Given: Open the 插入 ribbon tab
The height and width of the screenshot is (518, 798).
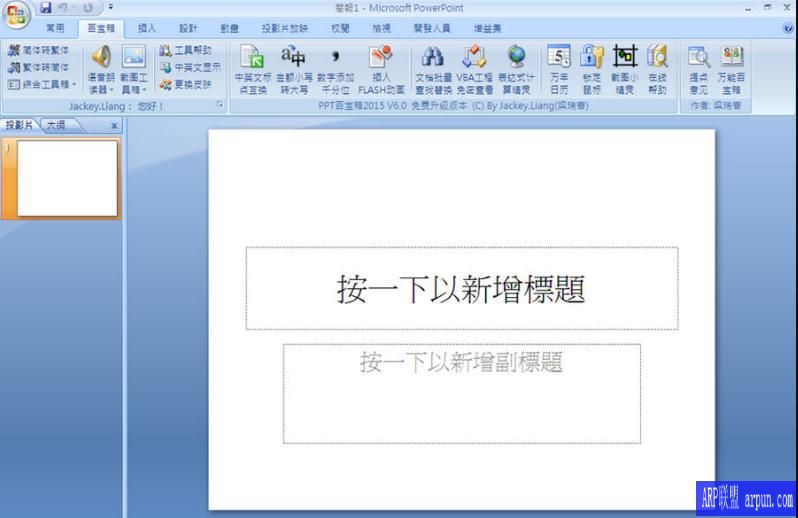Looking at the screenshot, I should 147,28.
